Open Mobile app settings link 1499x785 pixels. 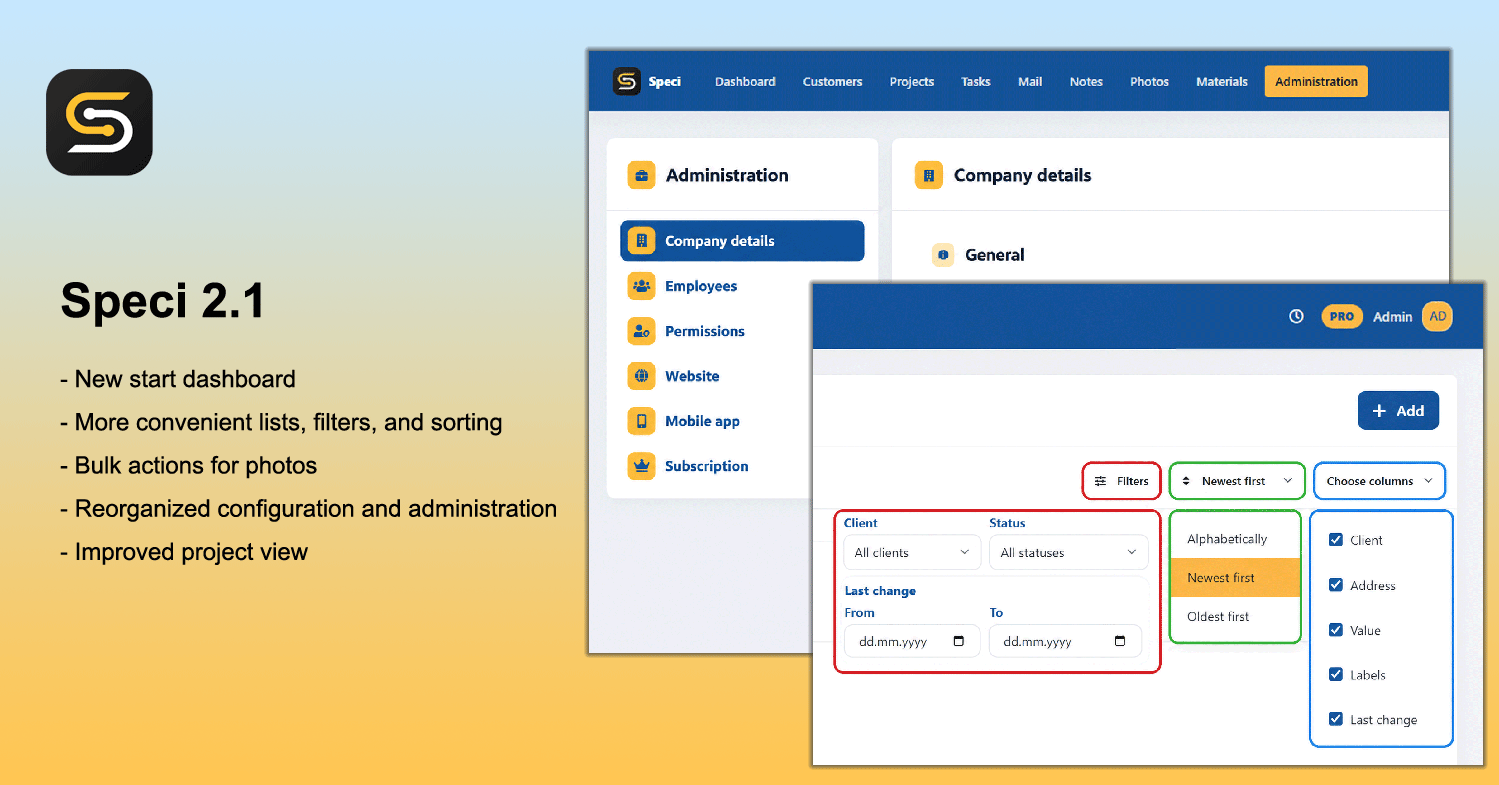point(702,421)
